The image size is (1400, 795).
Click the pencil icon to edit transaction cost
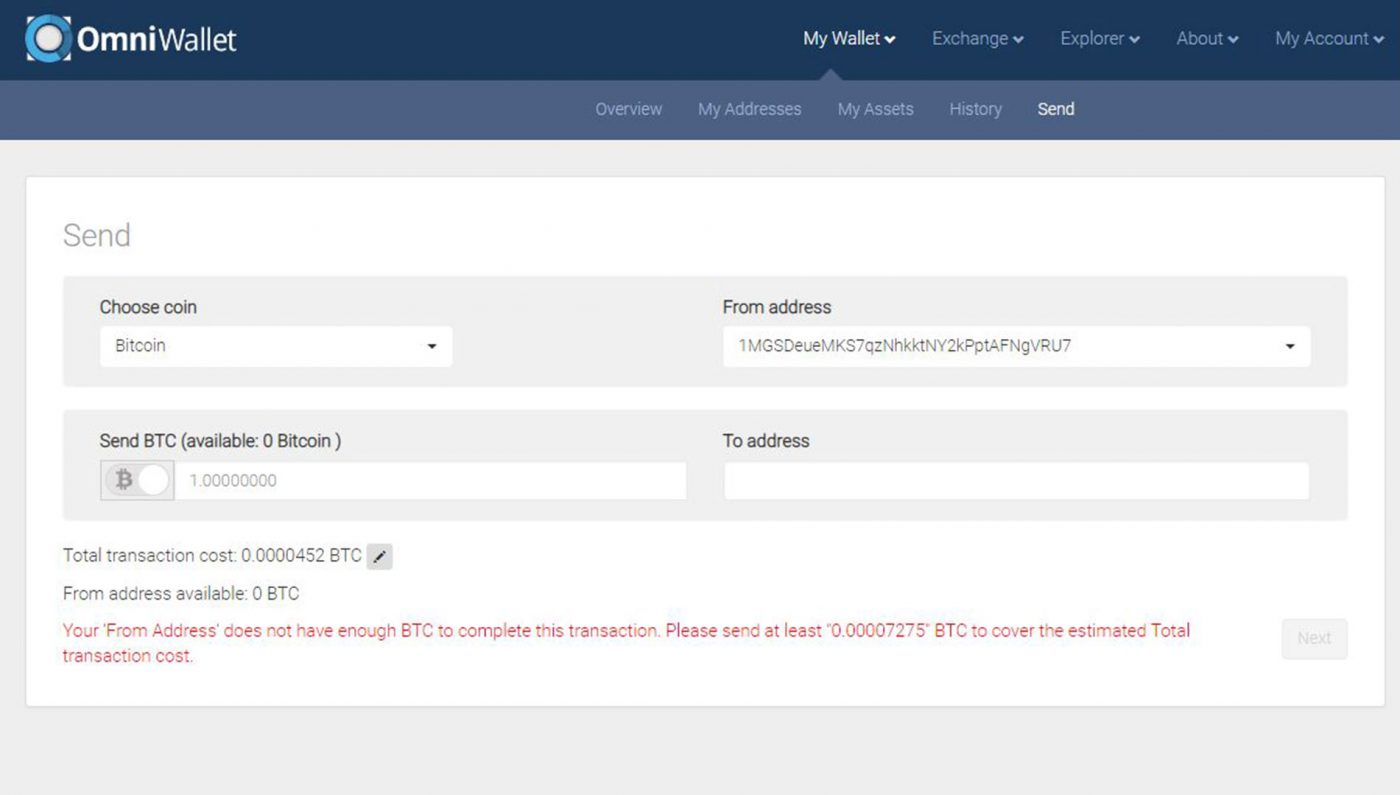(379, 557)
